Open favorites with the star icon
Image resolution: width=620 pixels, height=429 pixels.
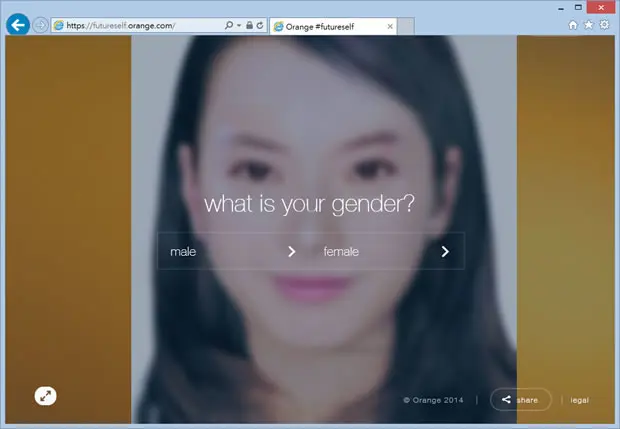pyautogui.click(x=588, y=25)
